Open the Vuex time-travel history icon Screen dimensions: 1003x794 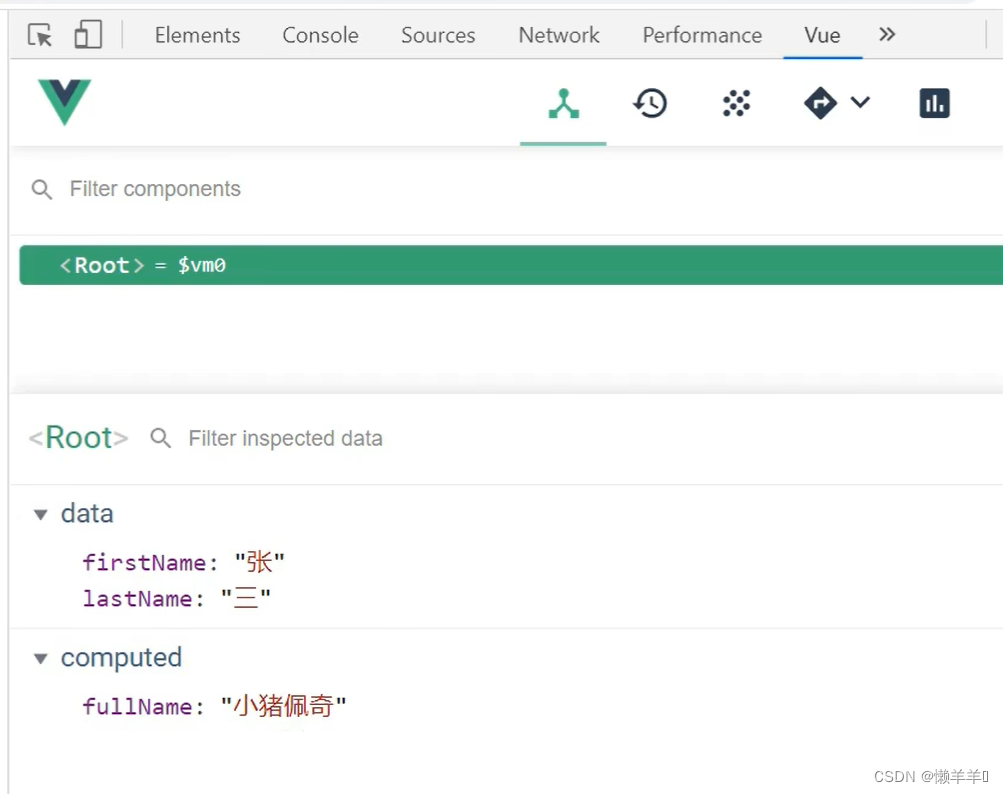pos(650,103)
